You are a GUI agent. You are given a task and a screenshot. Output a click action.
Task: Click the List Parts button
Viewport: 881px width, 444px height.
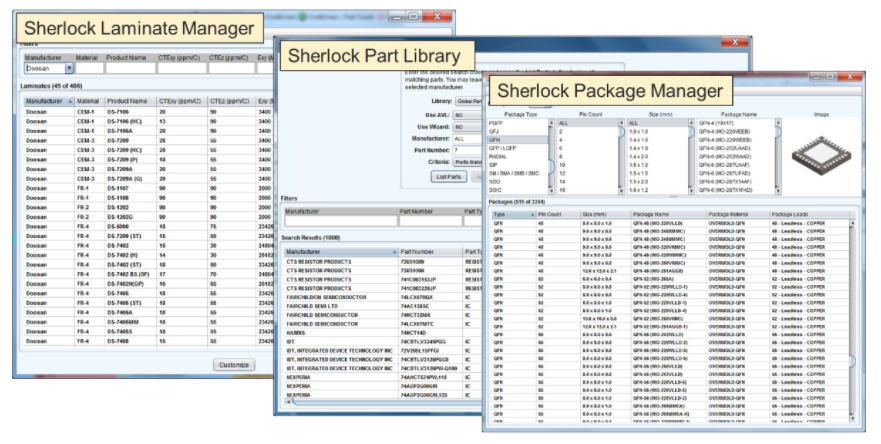coord(448,176)
